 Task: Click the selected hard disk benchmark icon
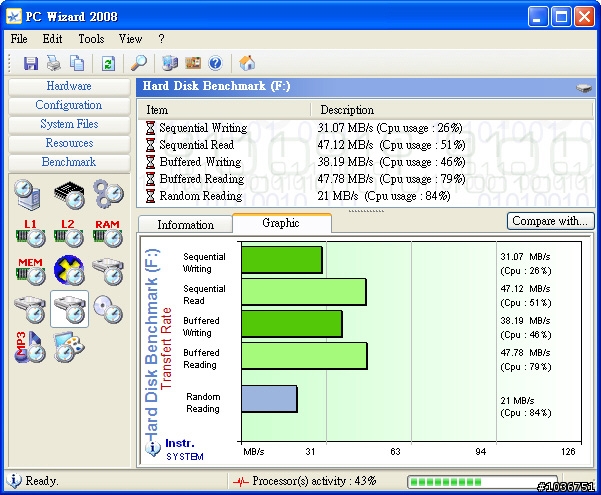point(69,309)
